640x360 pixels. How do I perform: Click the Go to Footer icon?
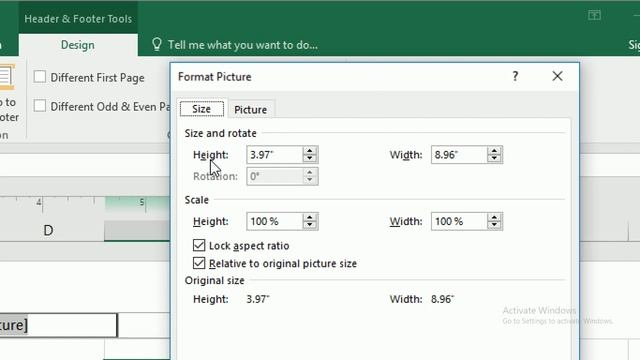point(7,77)
